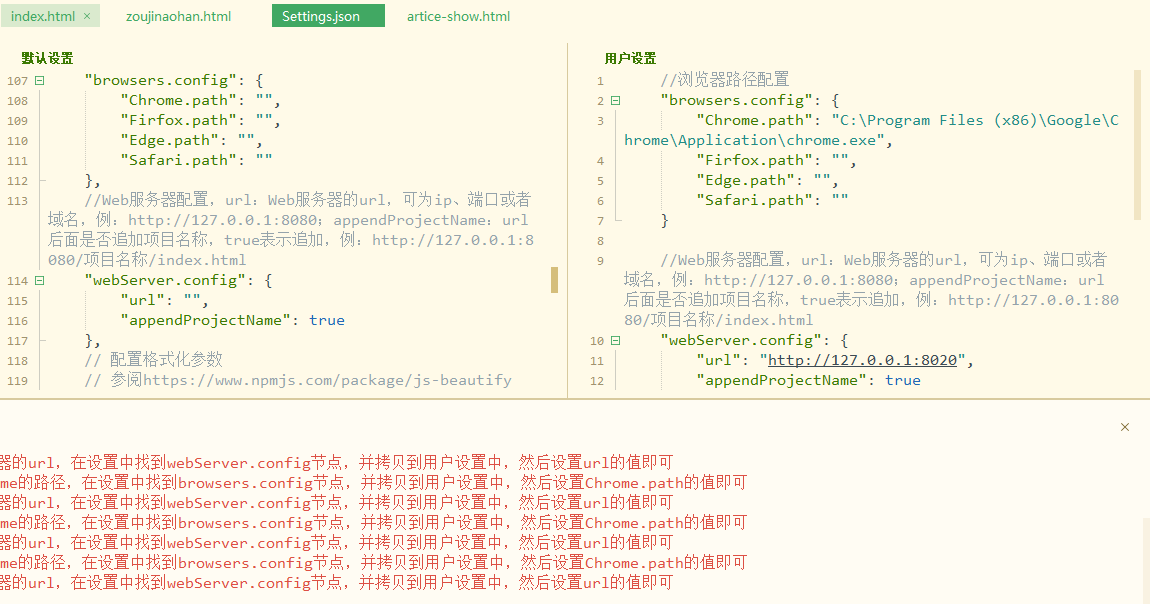Fold browsers.config block in user settings
The height and width of the screenshot is (604, 1150).
(615, 101)
